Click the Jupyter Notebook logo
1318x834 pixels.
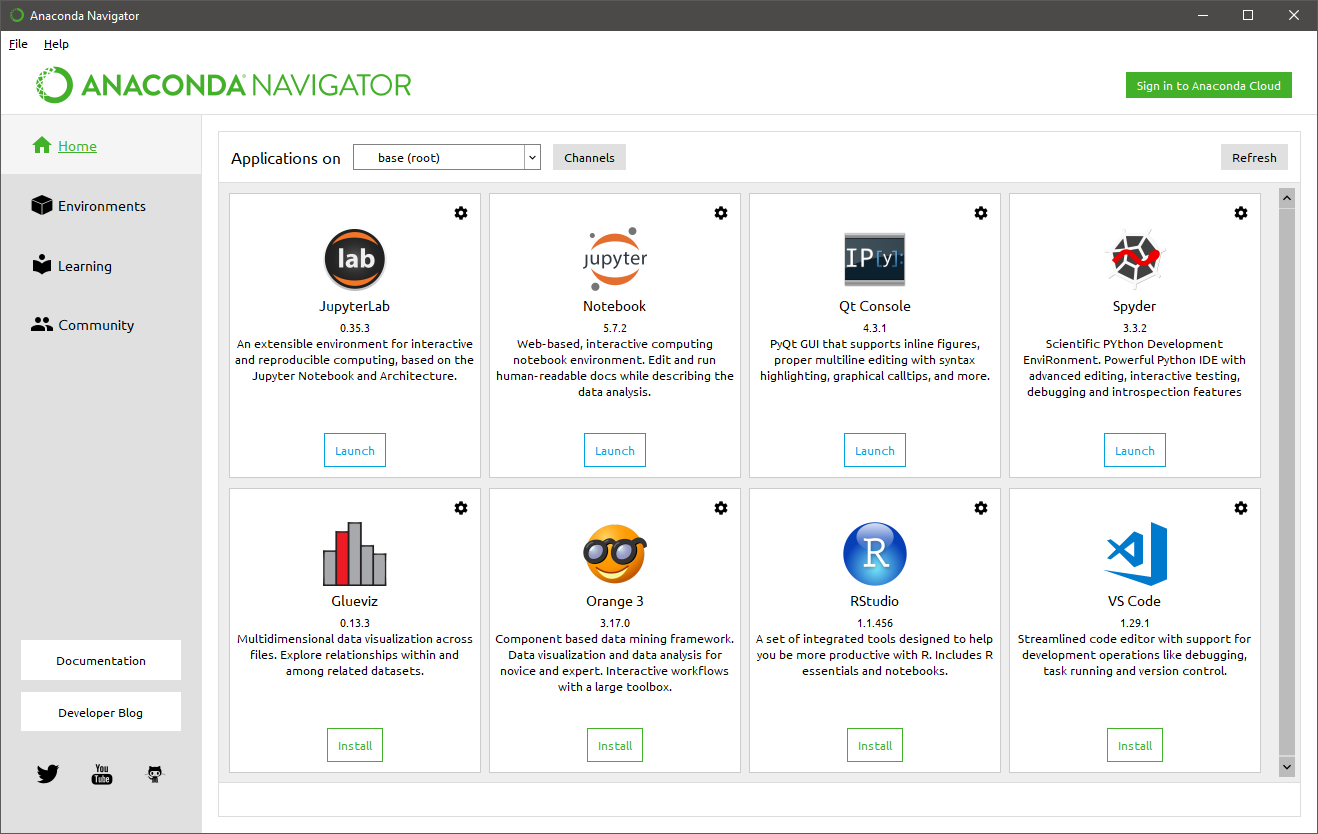[615, 259]
